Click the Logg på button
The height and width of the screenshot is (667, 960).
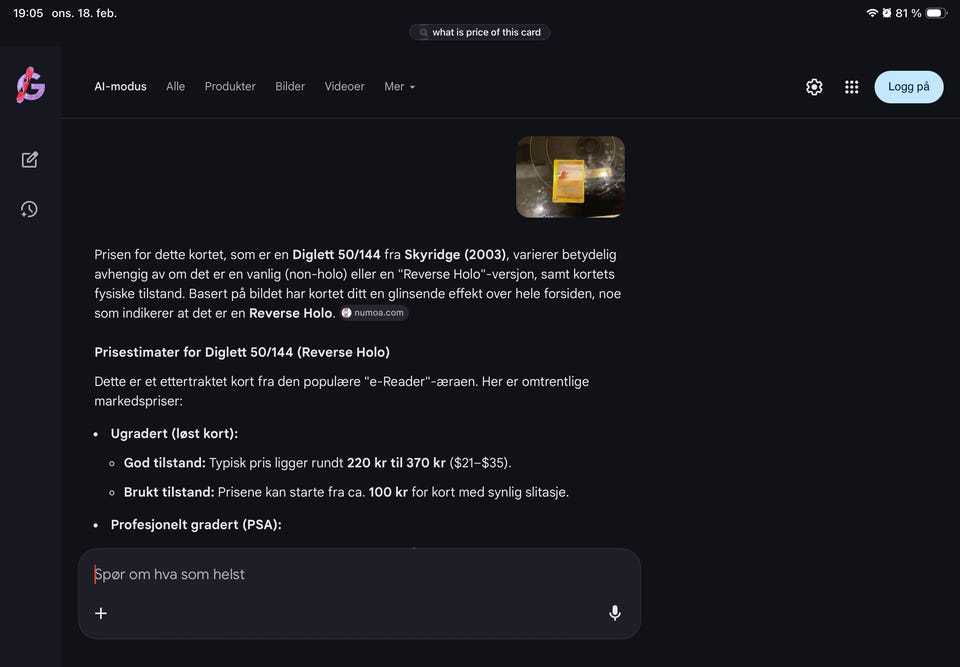[x=909, y=87]
